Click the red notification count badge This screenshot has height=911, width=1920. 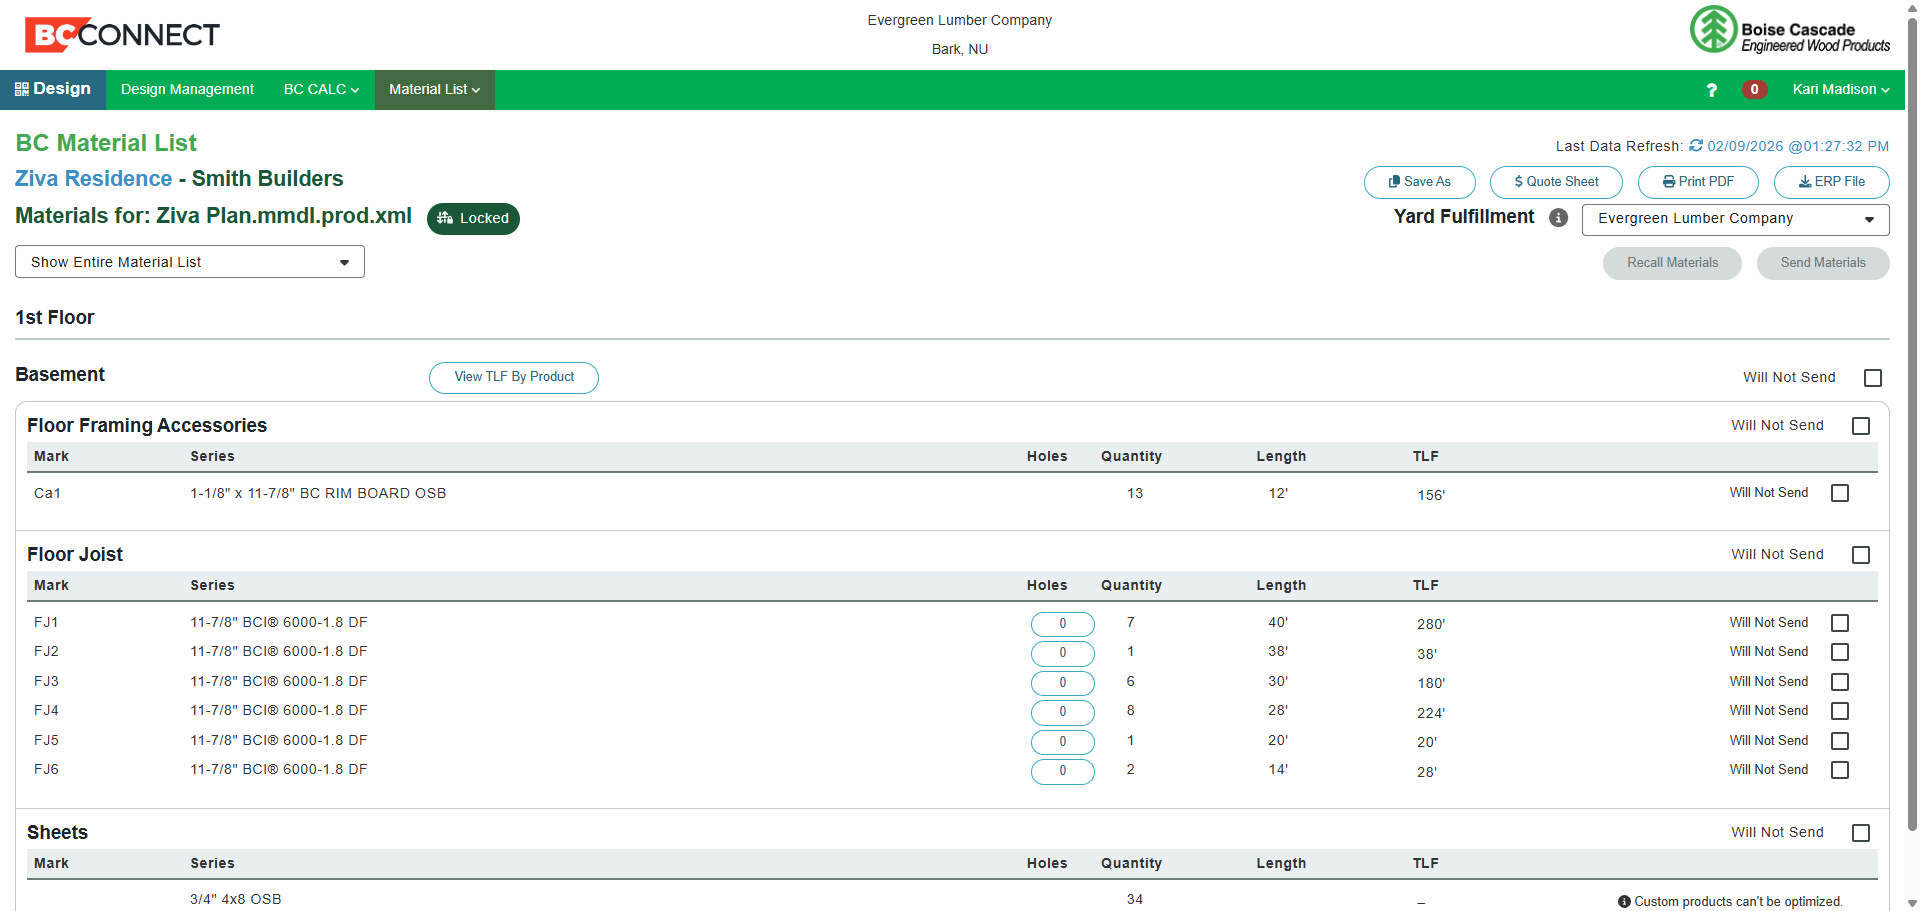(x=1754, y=90)
